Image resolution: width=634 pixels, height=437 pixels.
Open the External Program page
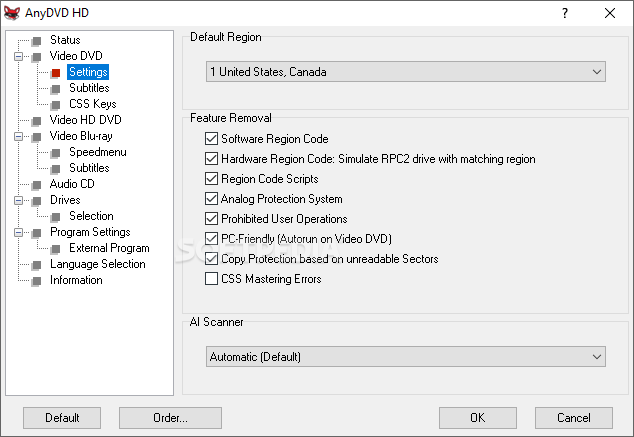point(109,248)
